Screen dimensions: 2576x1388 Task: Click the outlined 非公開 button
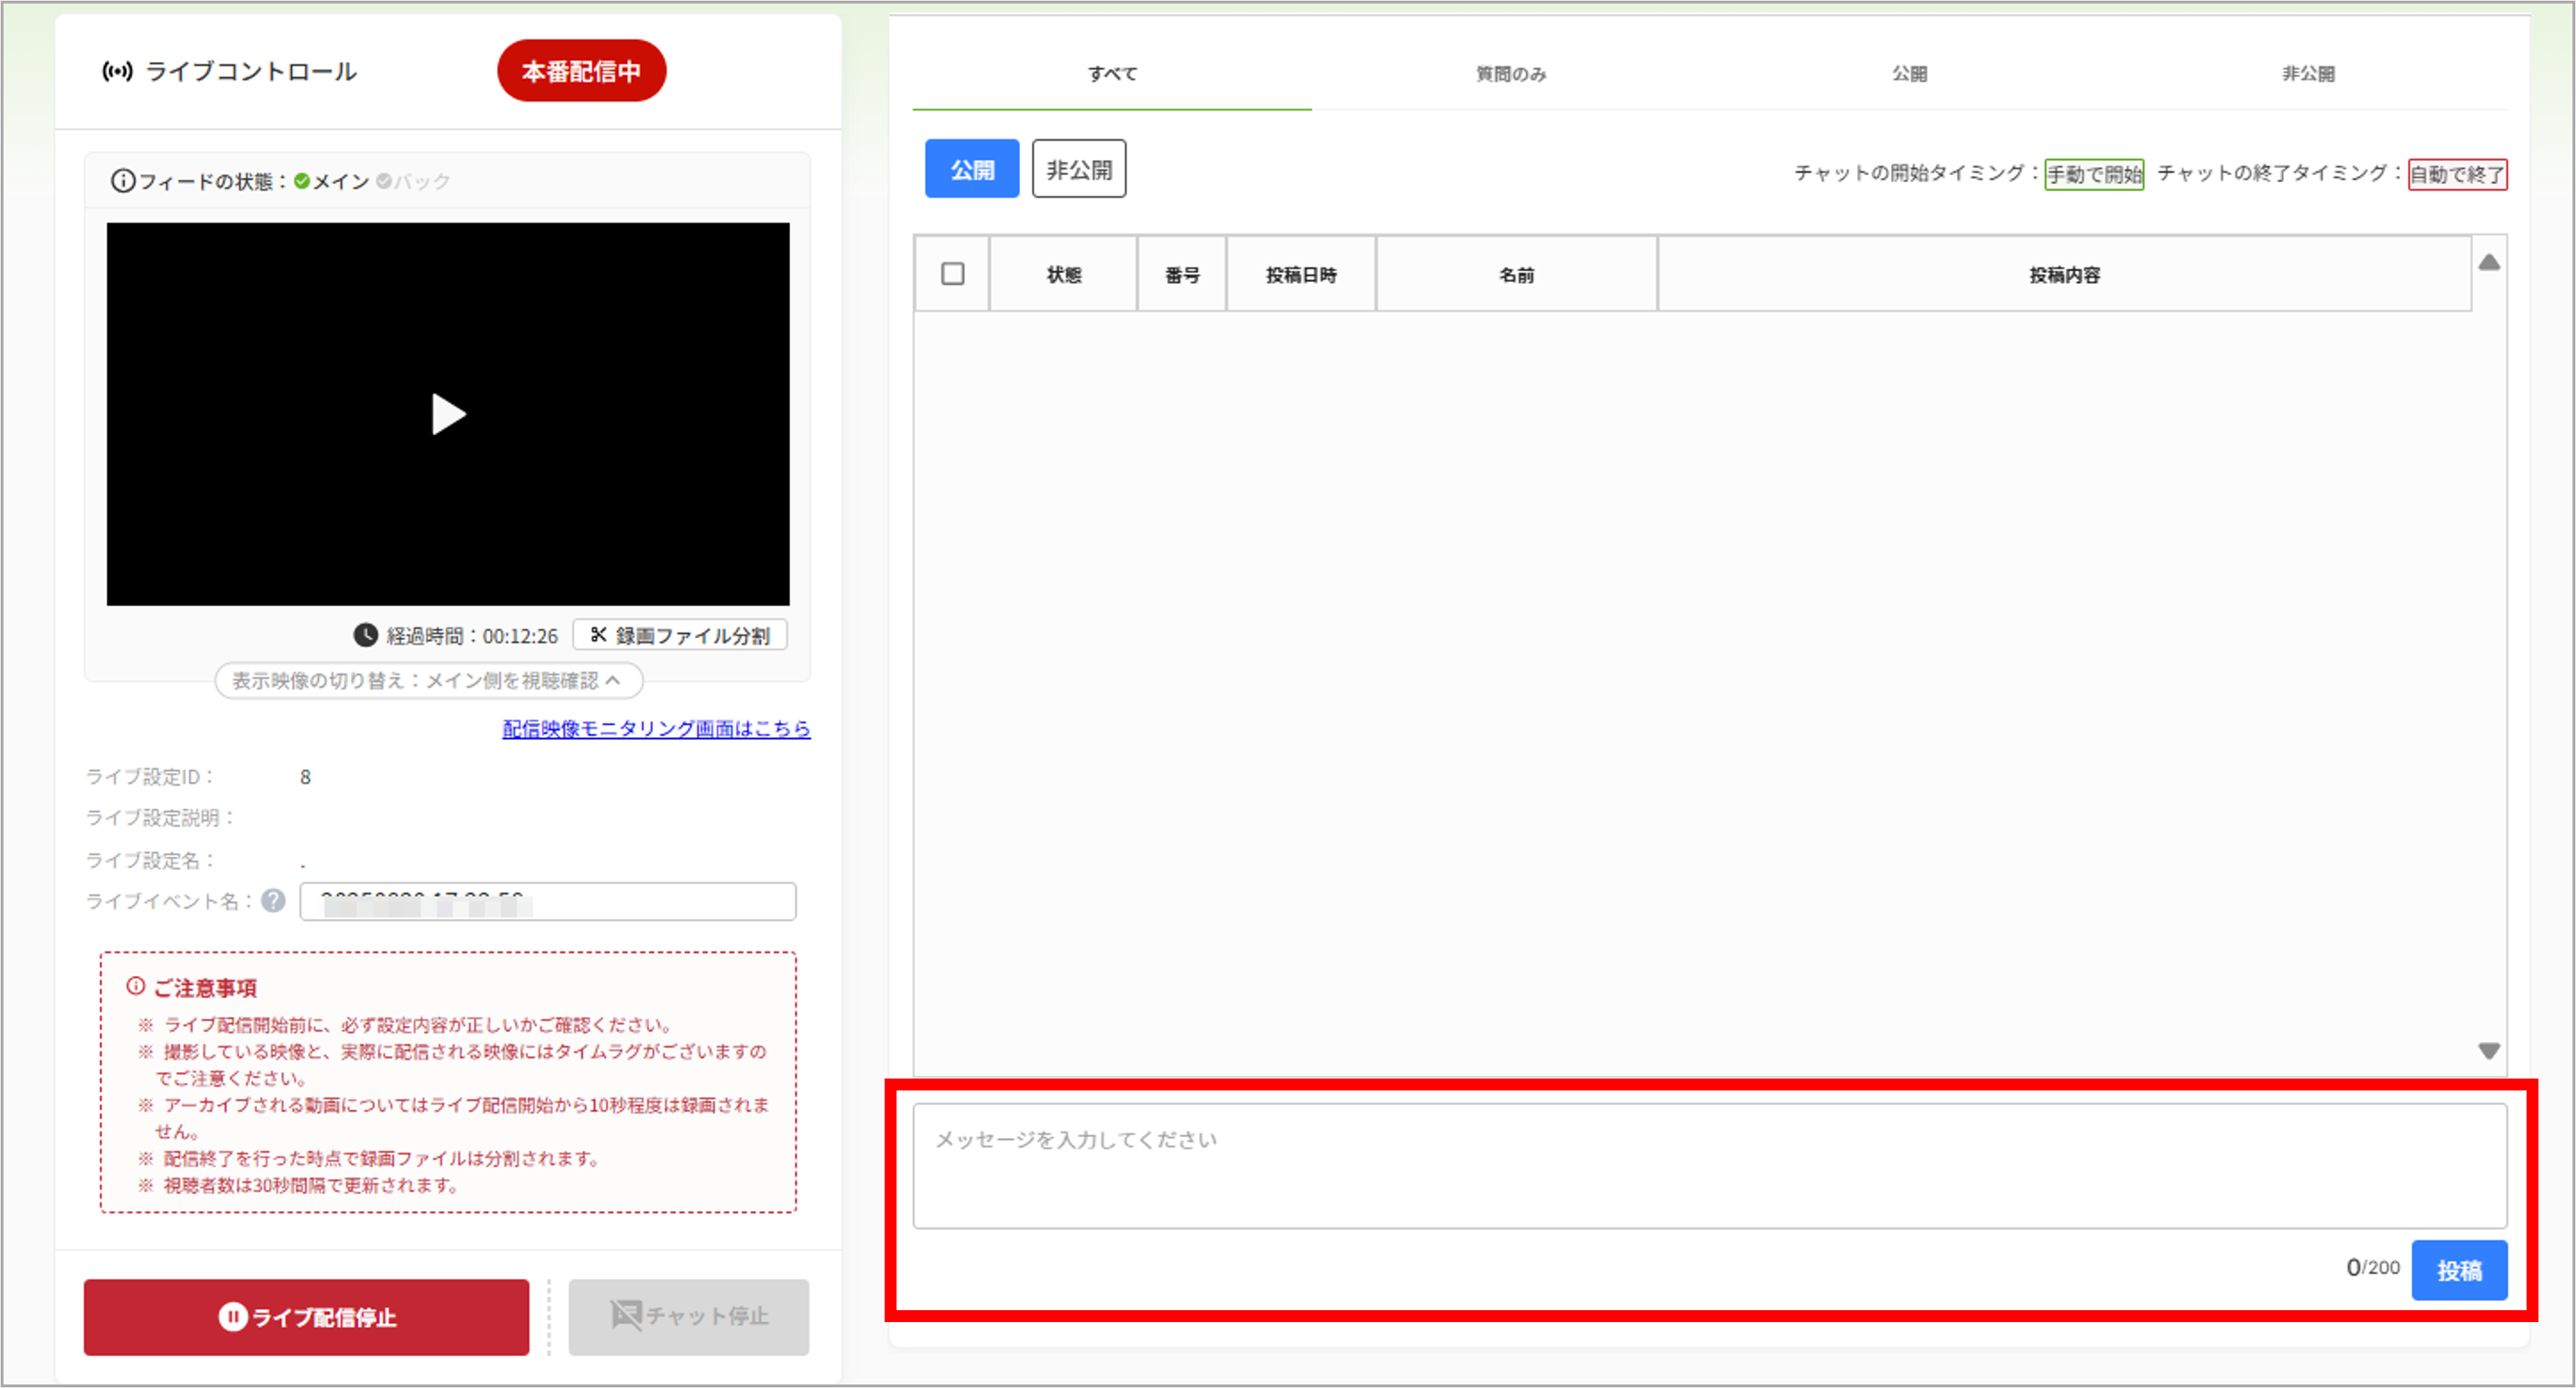(1079, 169)
